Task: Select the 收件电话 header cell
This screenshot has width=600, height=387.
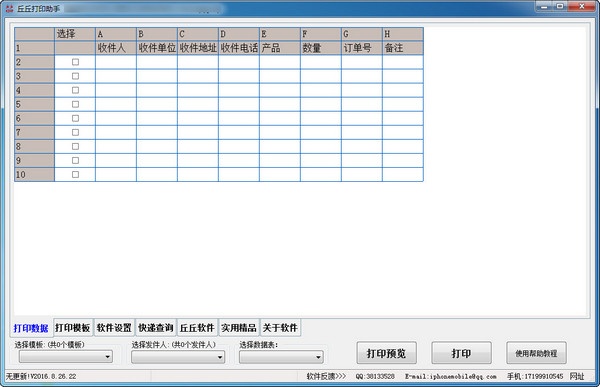Action: pos(239,48)
